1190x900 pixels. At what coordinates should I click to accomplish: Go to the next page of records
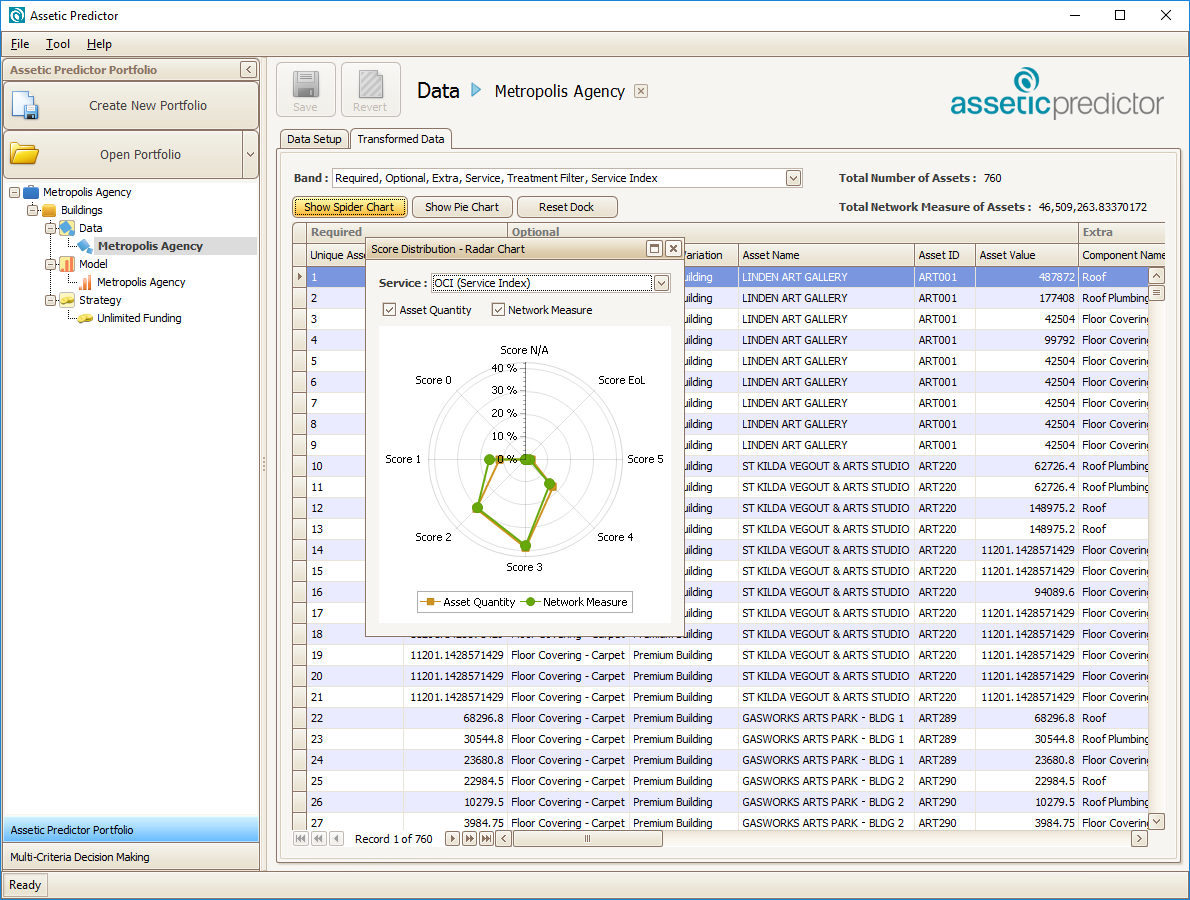(x=469, y=839)
